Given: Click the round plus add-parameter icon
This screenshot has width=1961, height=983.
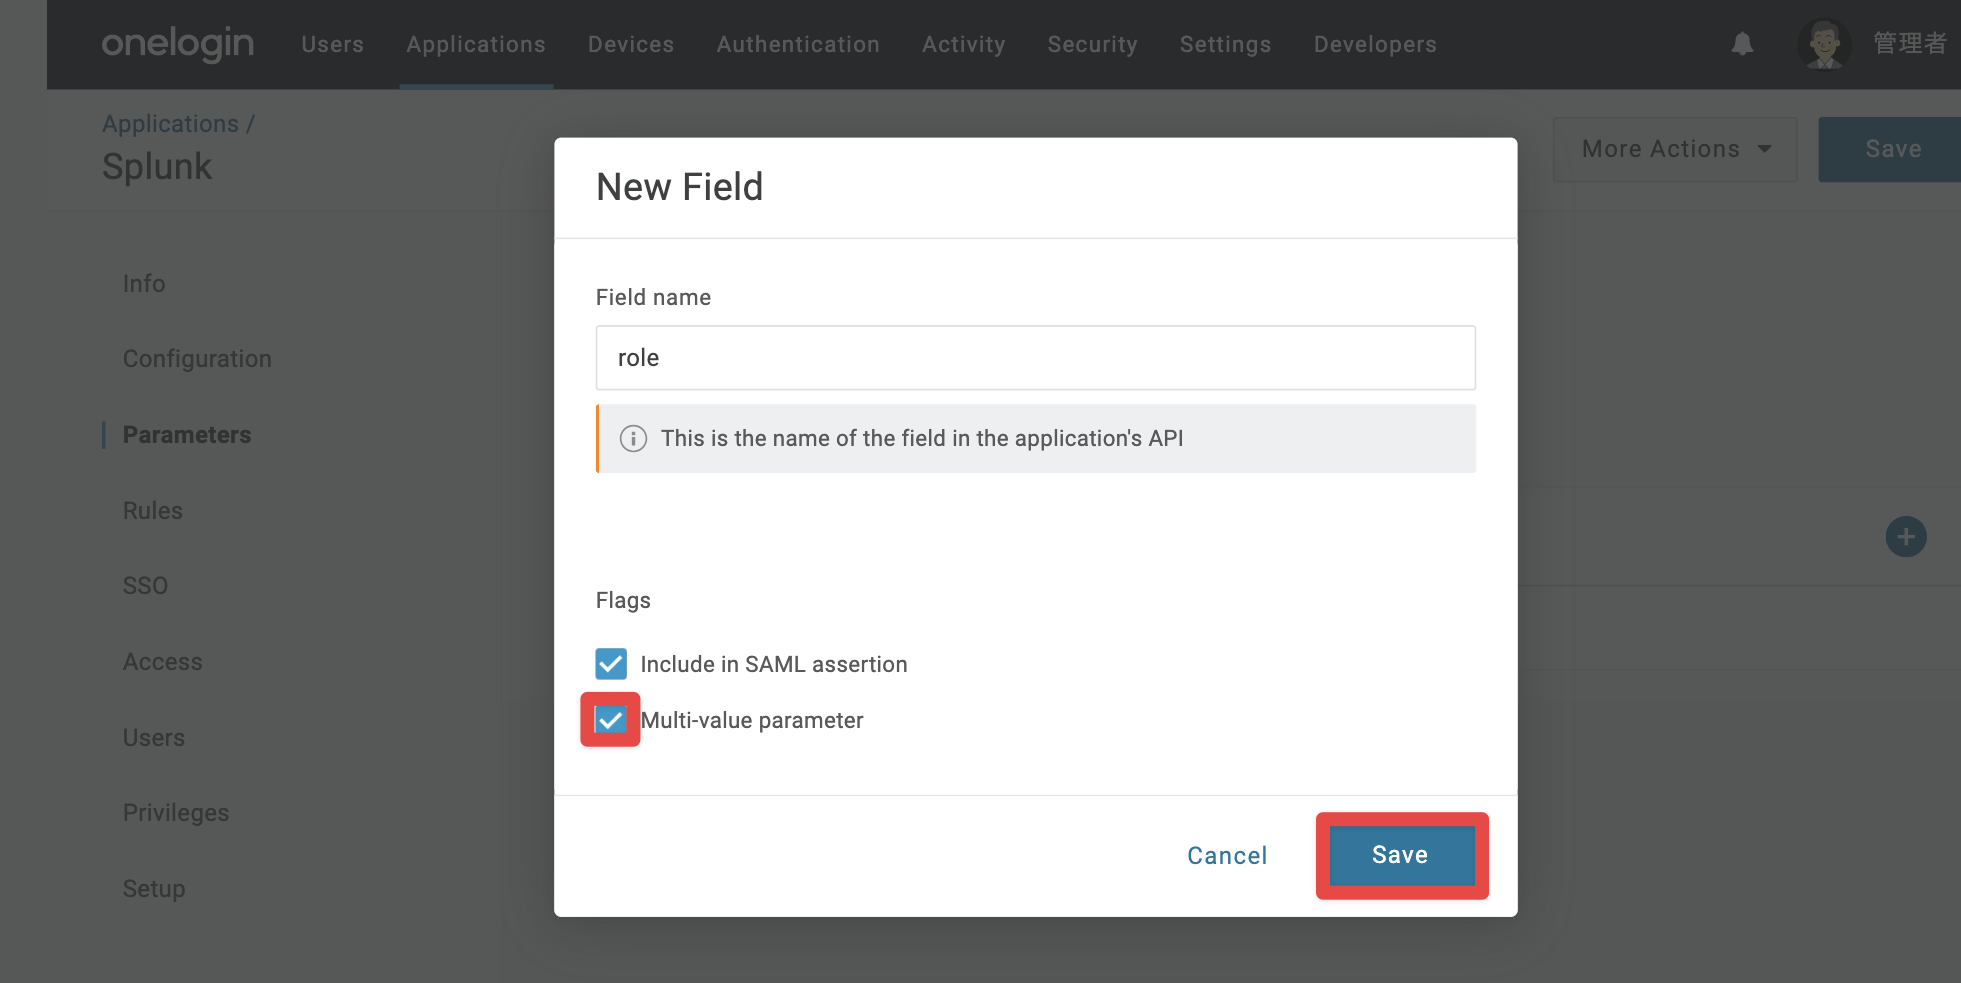Looking at the screenshot, I should coord(1906,537).
